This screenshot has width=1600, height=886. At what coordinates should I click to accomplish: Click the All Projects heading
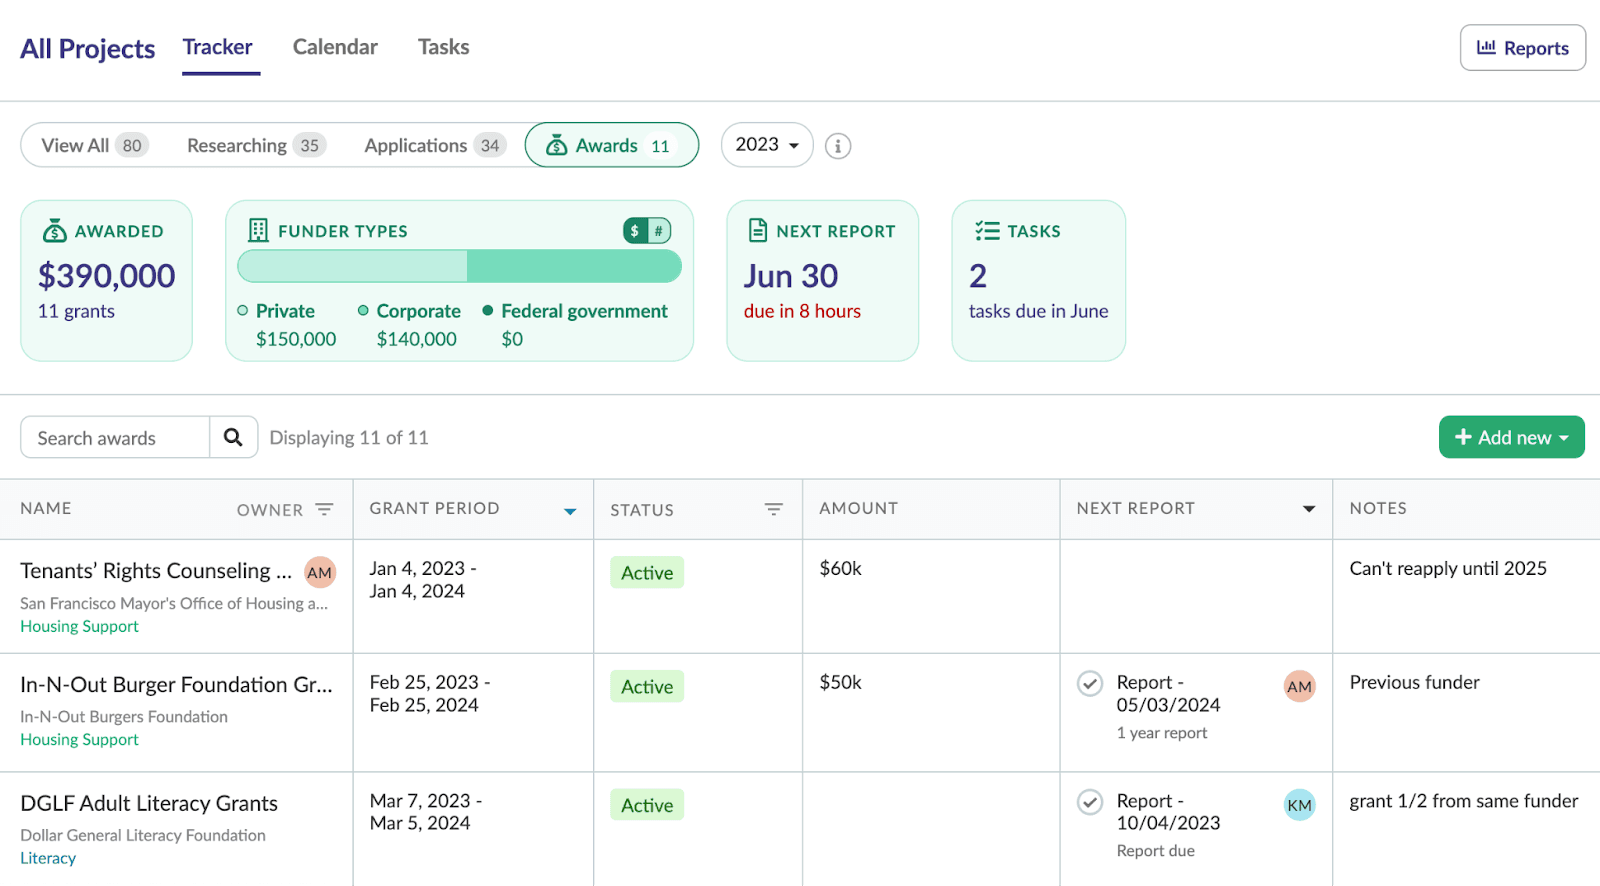[x=88, y=48]
